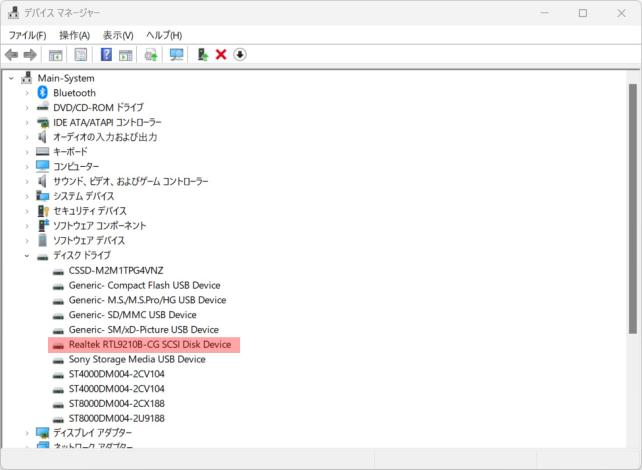642x470 pixels.
Task: Click the セキュリティ デバイス key icon
Action: click(43, 211)
